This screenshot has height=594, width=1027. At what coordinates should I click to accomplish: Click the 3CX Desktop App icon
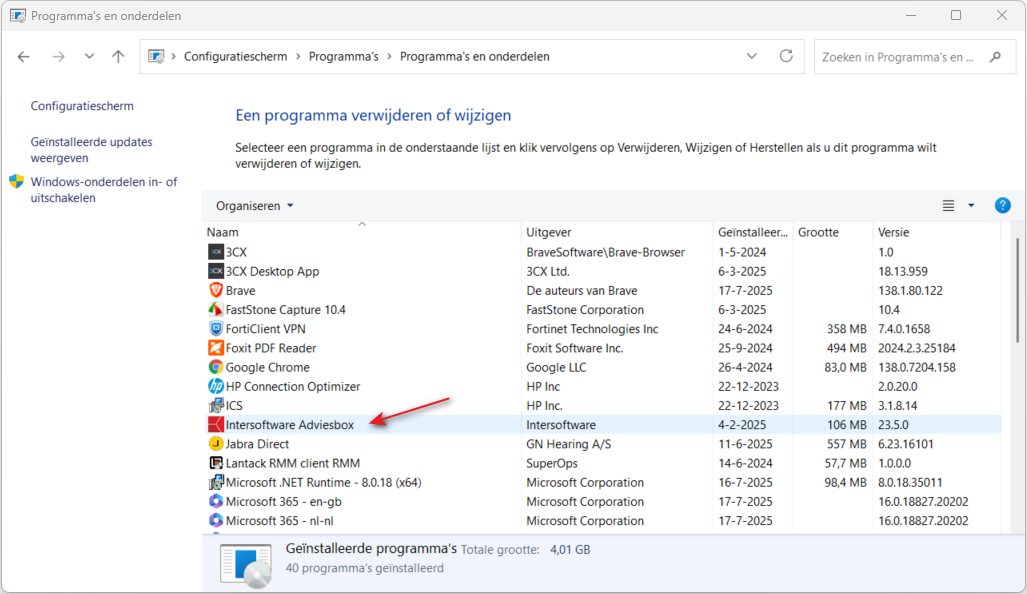[x=215, y=271]
